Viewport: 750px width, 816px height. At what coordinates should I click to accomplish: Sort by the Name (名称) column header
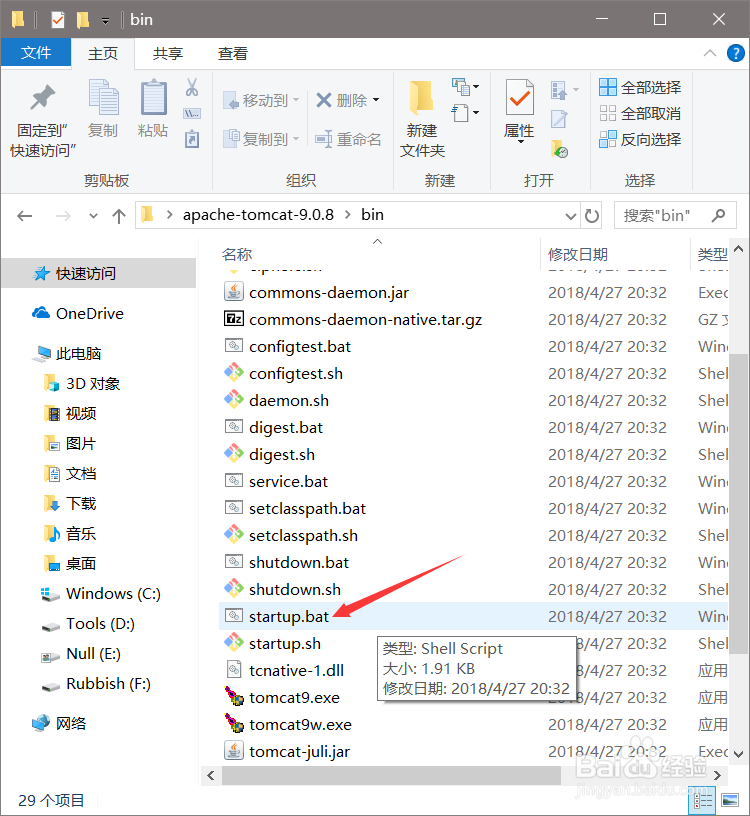[x=237, y=254]
